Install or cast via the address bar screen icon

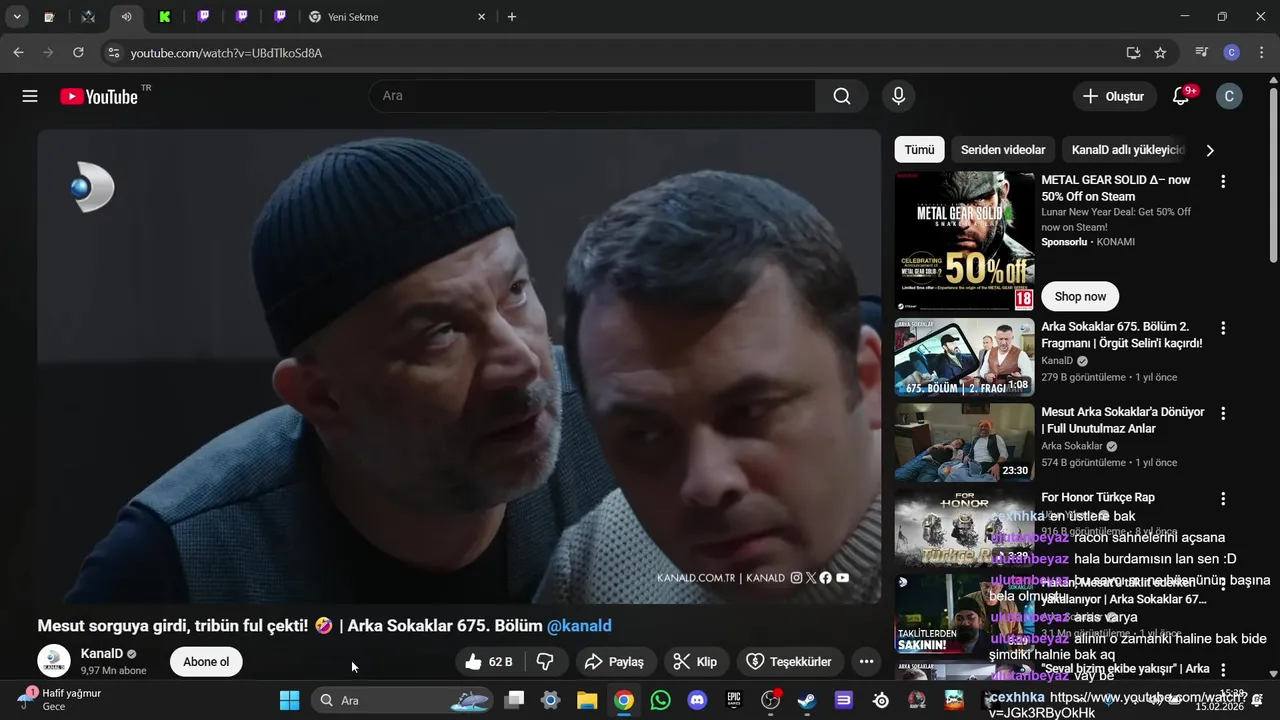tap(1133, 52)
